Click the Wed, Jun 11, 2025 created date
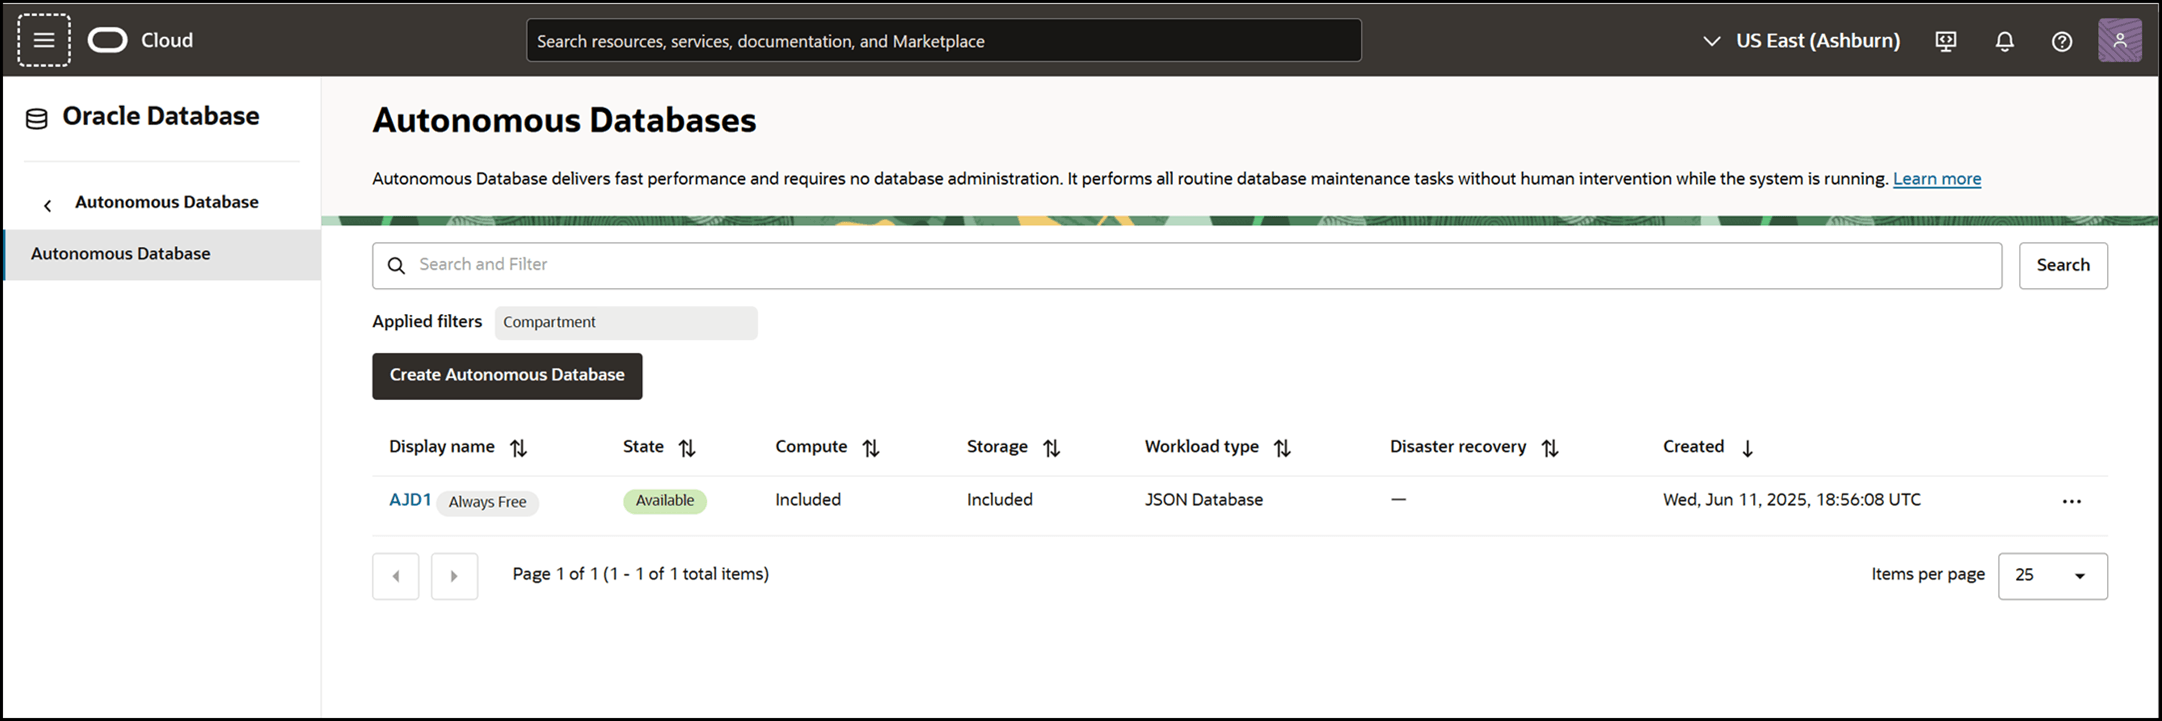Viewport: 2162px width, 721px height. pos(1792,500)
